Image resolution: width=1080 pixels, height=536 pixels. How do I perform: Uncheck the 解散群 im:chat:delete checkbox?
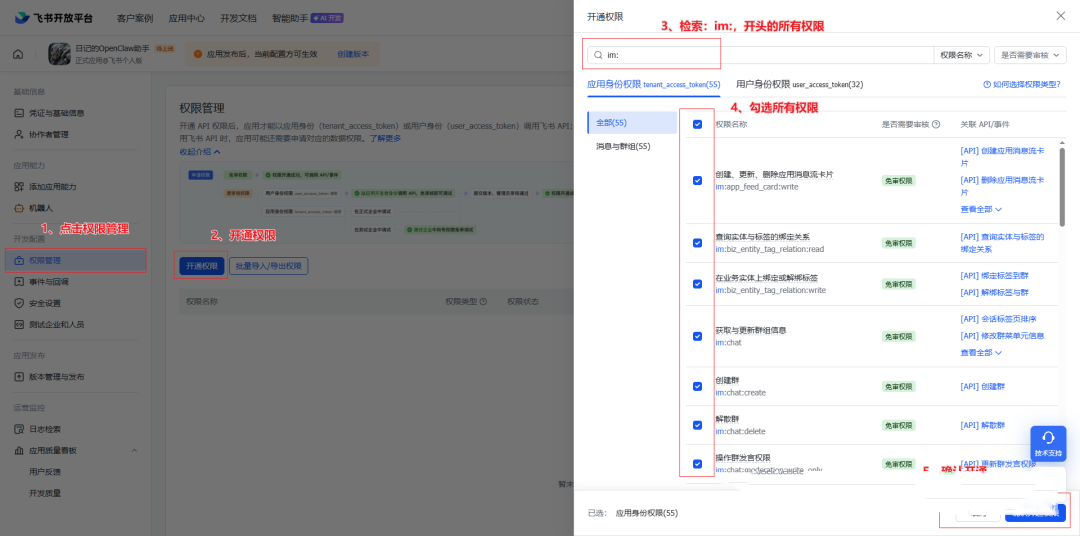point(697,425)
